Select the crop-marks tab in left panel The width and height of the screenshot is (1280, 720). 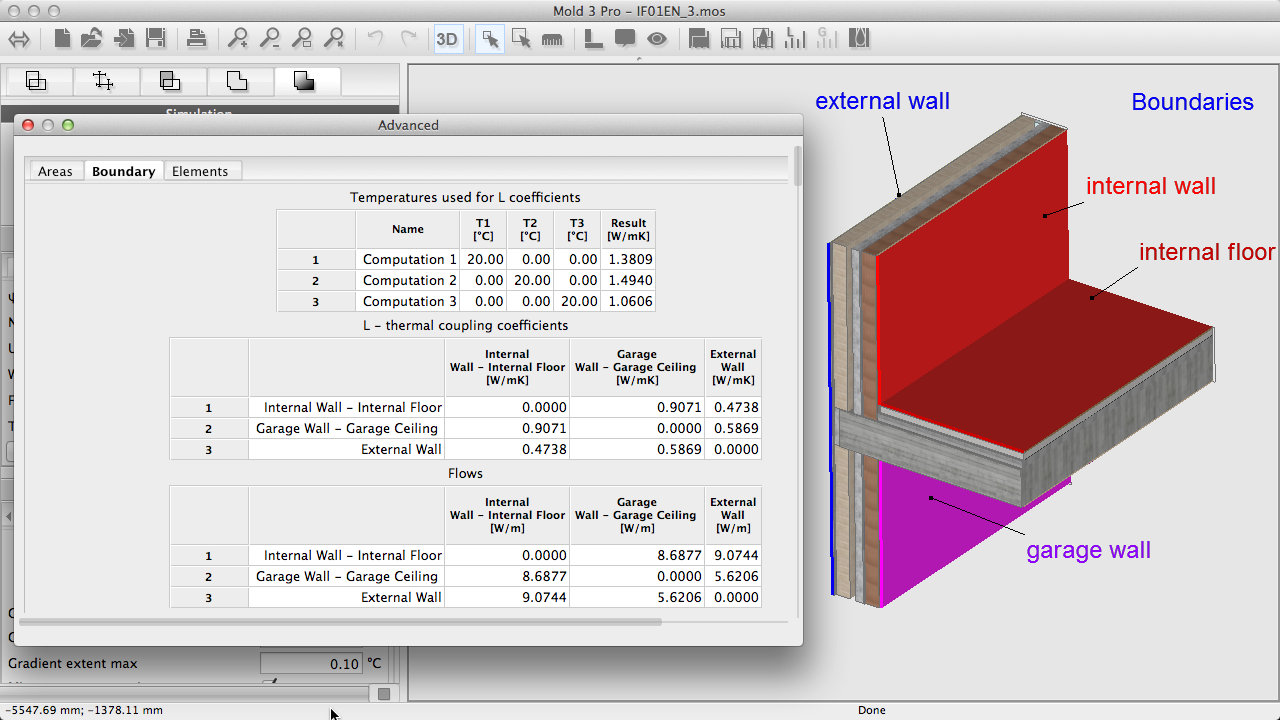103,82
